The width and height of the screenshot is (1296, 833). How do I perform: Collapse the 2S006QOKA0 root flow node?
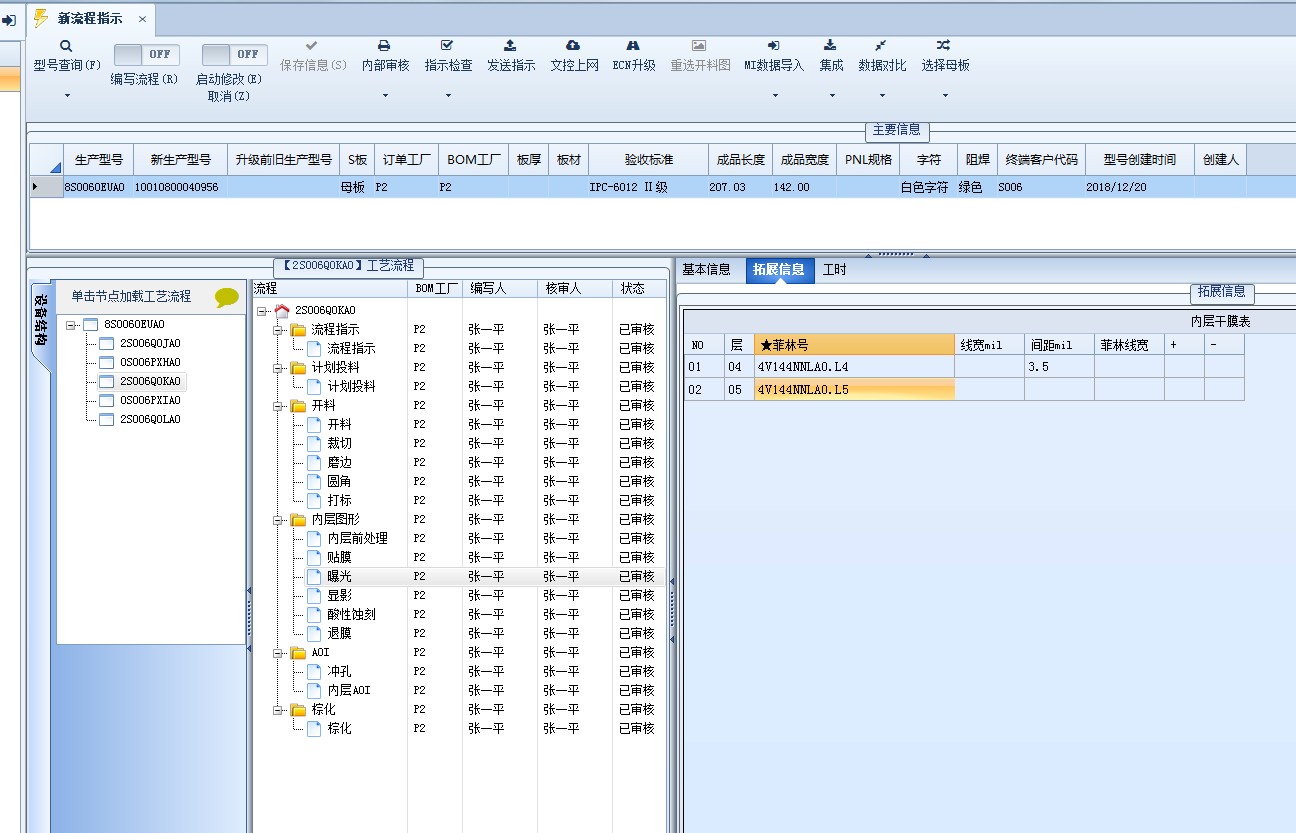click(262, 311)
